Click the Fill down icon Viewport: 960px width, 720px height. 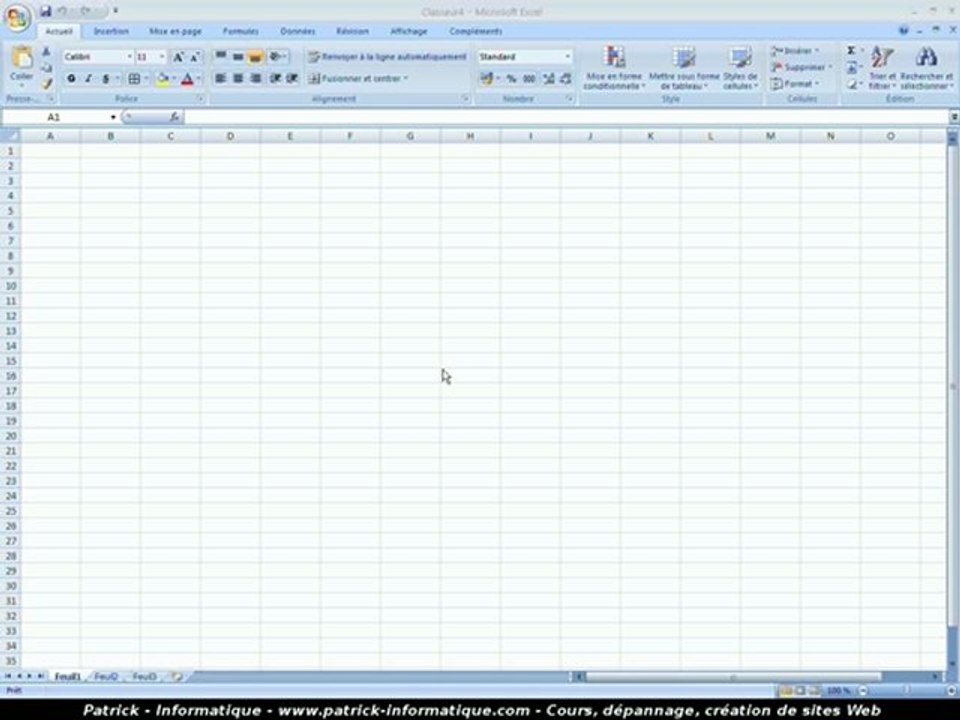tap(852, 67)
